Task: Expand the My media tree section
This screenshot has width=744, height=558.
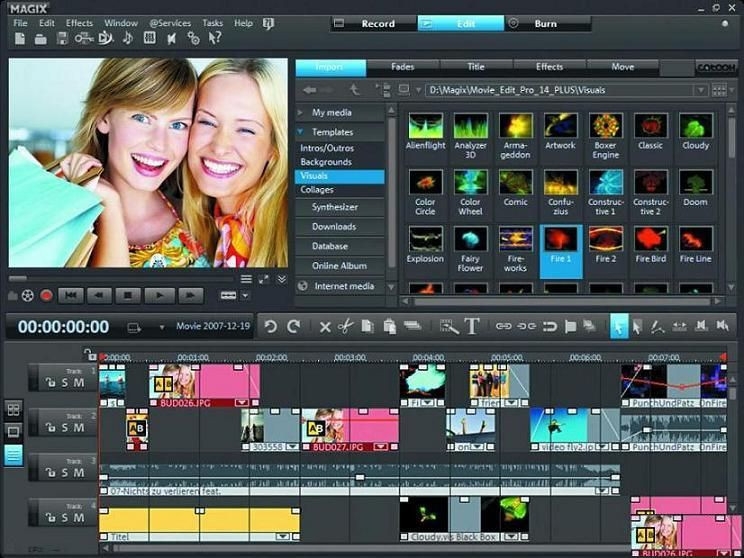Action: click(300, 112)
